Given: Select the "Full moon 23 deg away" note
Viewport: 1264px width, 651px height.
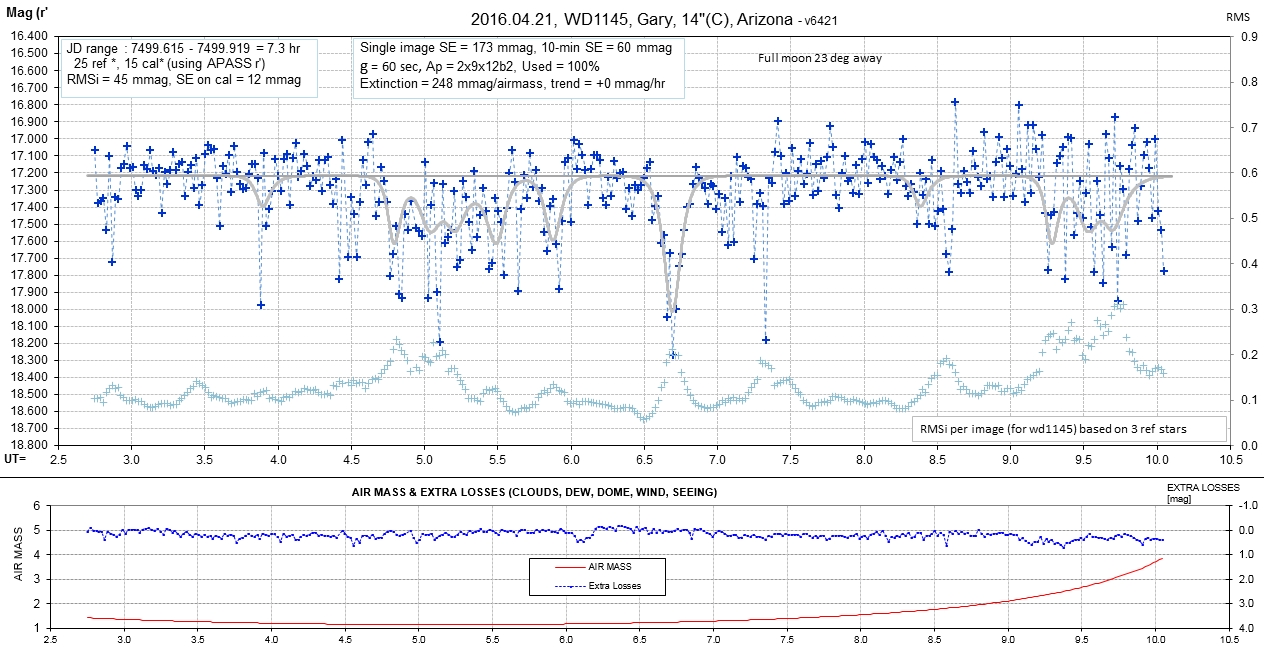Looking at the screenshot, I should click(x=820, y=58).
